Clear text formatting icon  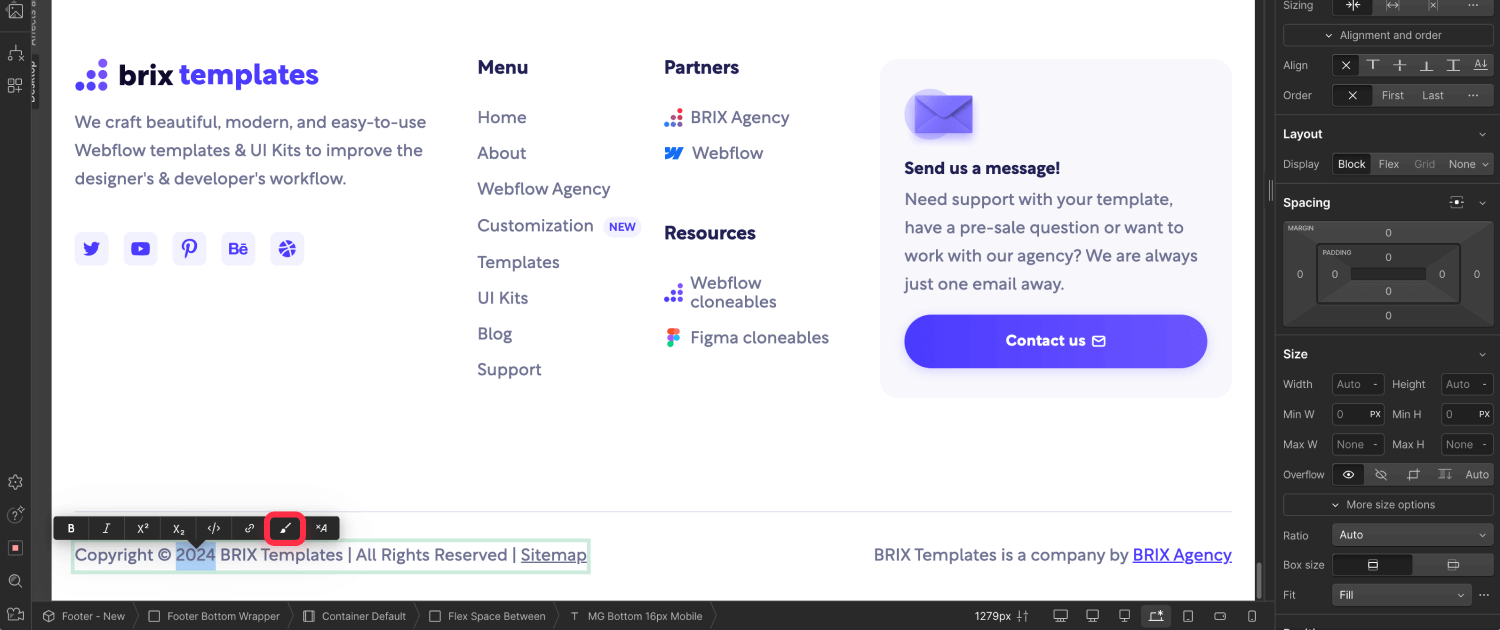(321, 528)
